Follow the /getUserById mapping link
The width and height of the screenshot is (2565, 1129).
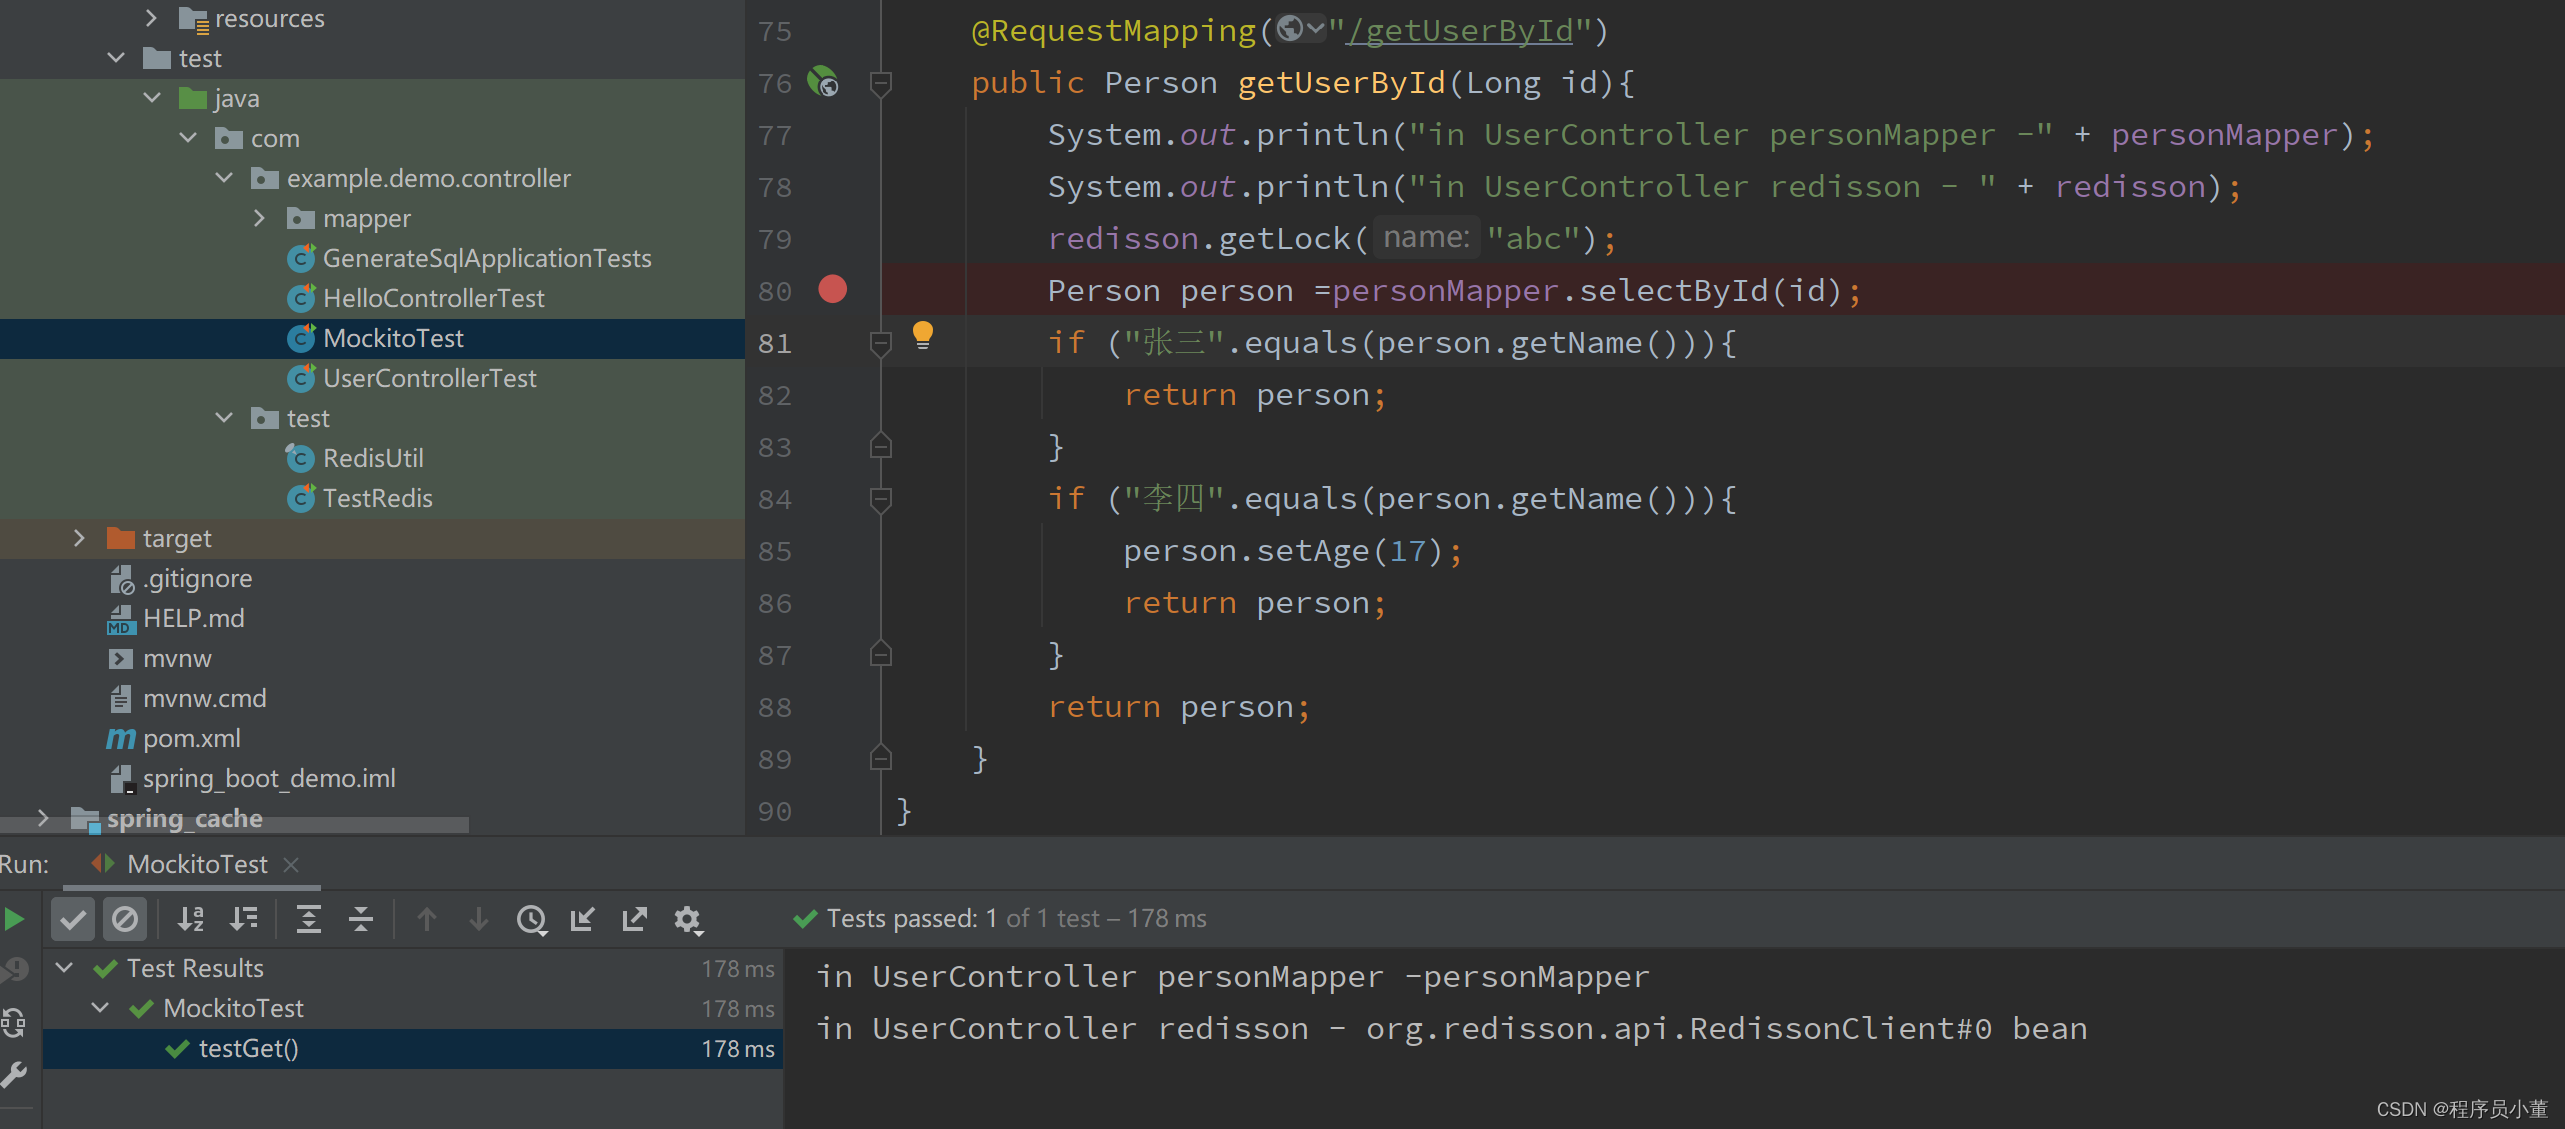[x=1459, y=31]
